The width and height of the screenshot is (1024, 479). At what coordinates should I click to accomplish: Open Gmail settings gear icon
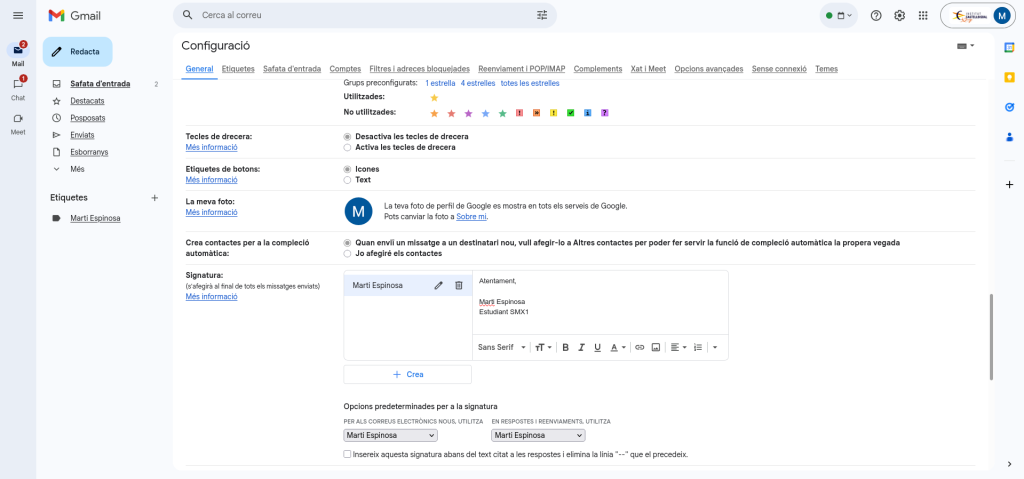click(899, 15)
